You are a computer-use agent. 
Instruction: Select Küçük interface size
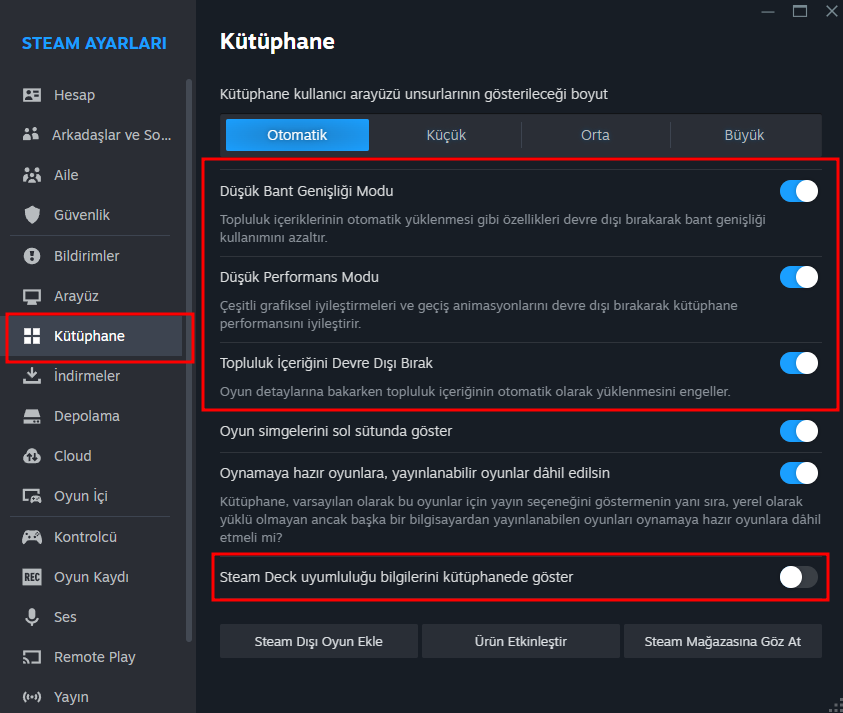click(x=446, y=135)
